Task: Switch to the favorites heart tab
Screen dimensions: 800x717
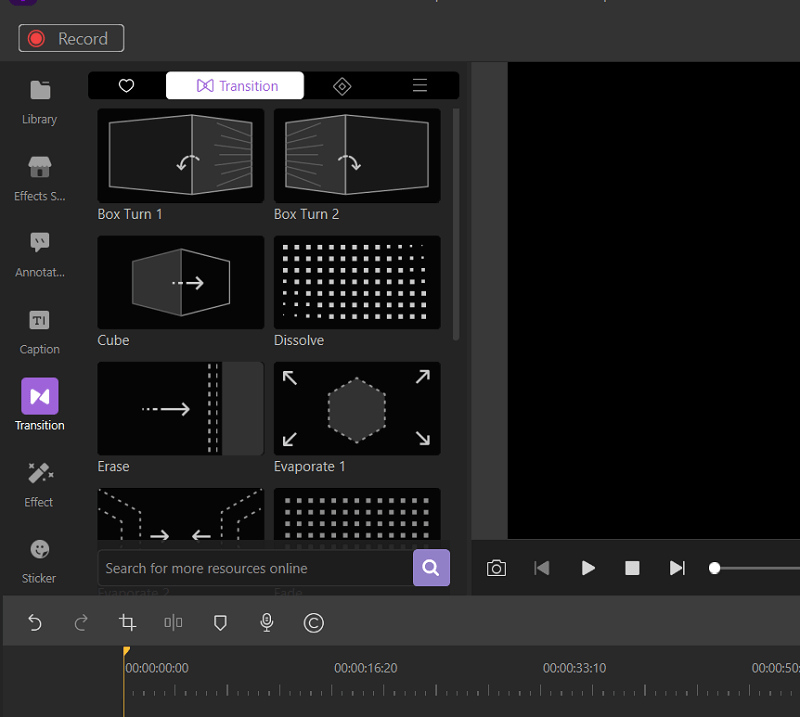Action: 127,86
